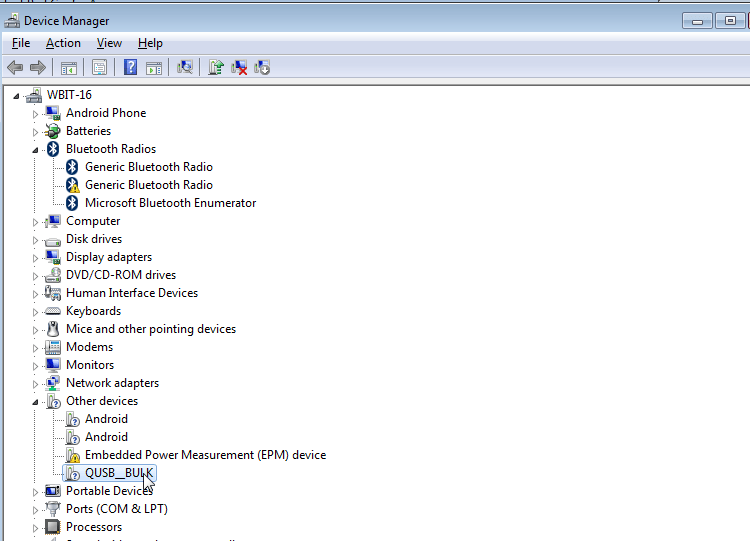Select Embedded Power Measurement (EPM) device

point(205,455)
